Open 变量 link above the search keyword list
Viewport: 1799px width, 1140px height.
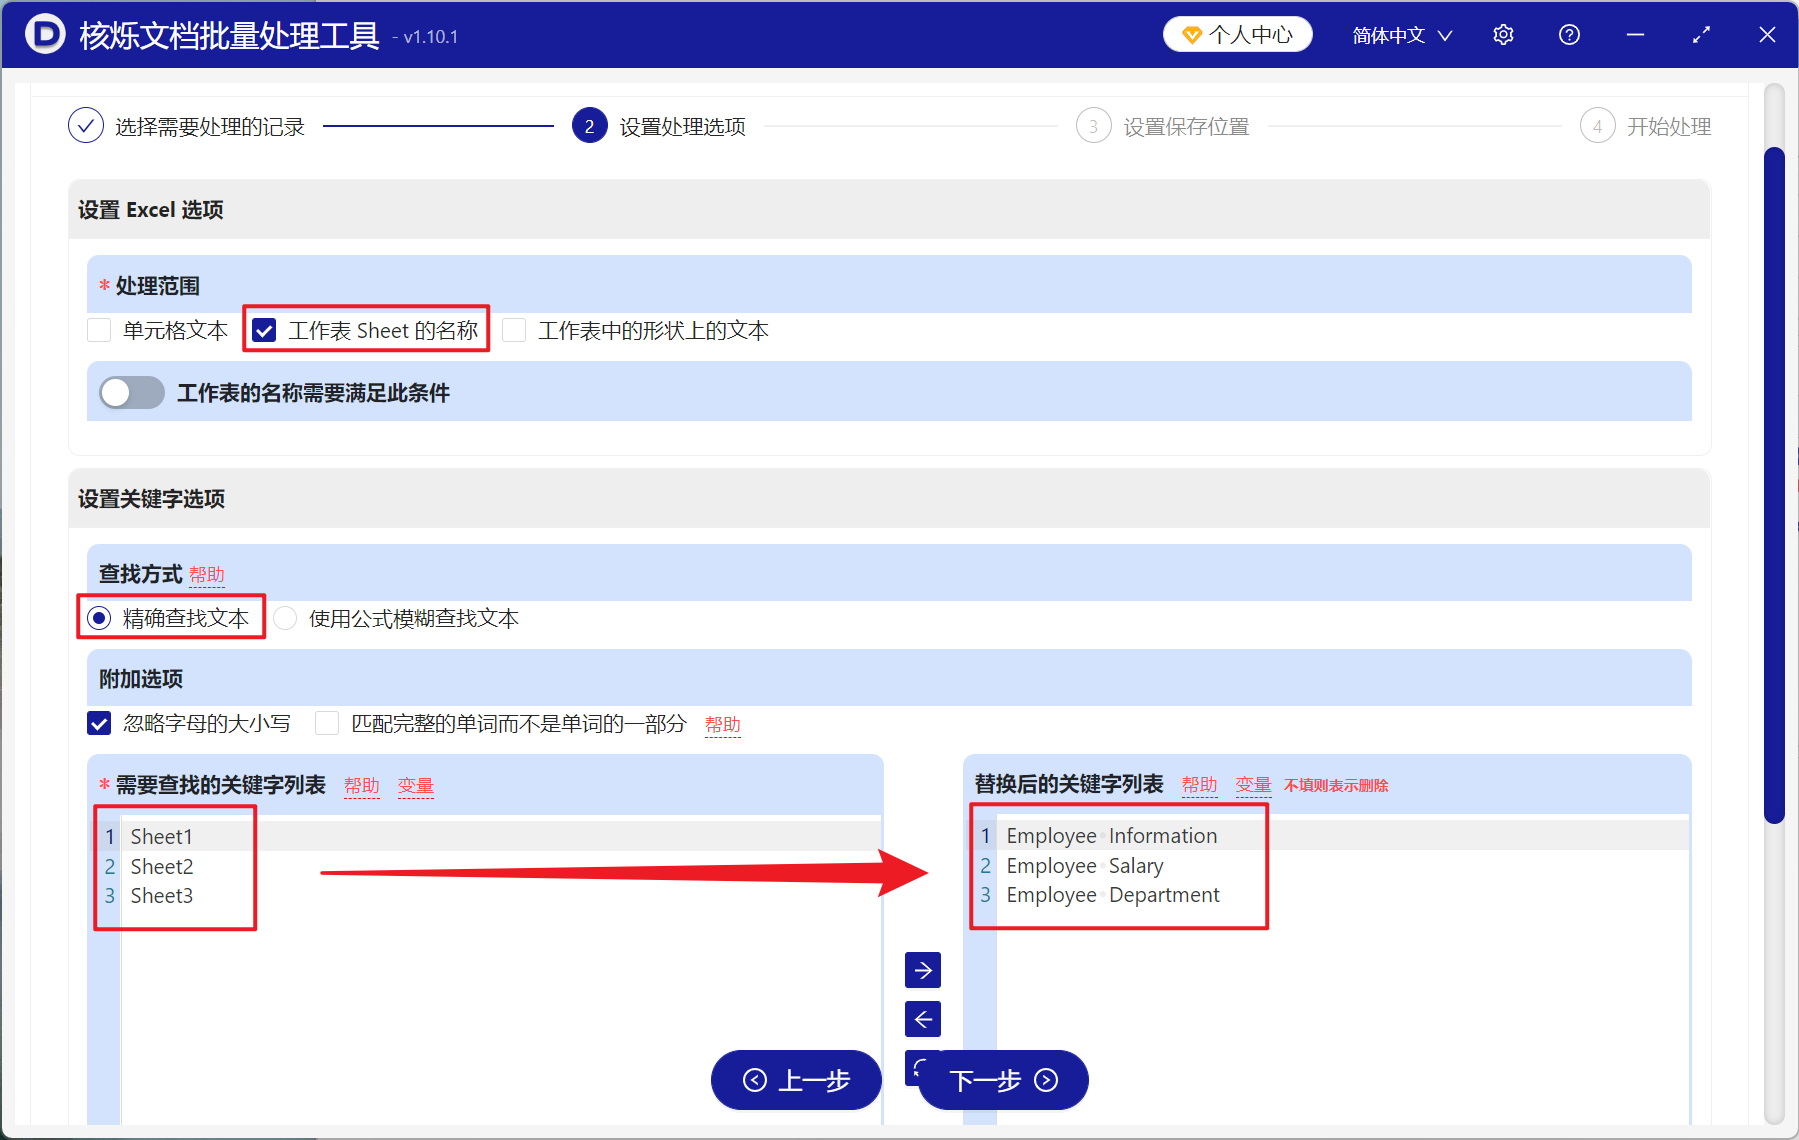(x=415, y=786)
